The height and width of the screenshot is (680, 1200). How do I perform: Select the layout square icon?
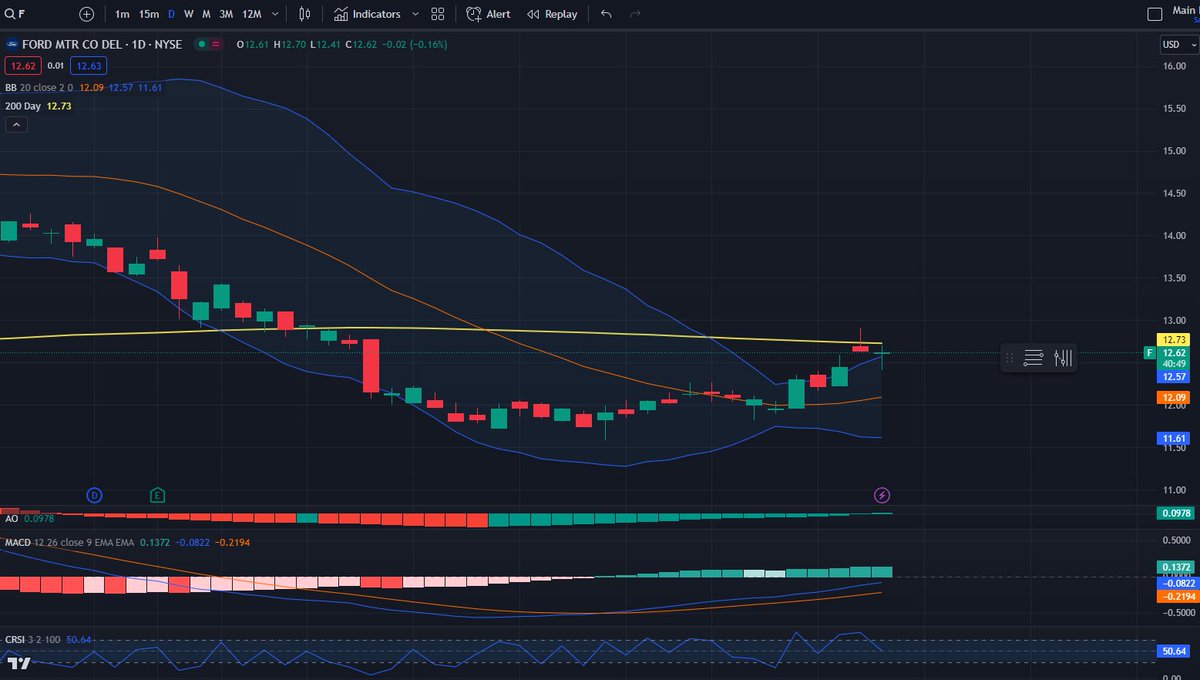click(x=1155, y=14)
